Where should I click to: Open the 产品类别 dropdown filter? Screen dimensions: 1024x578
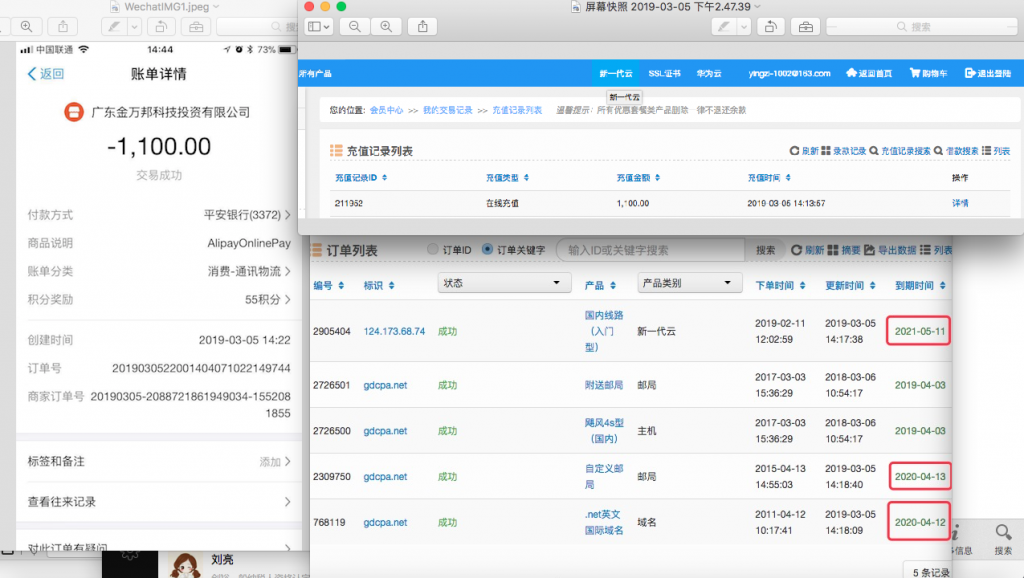(x=690, y=283)
